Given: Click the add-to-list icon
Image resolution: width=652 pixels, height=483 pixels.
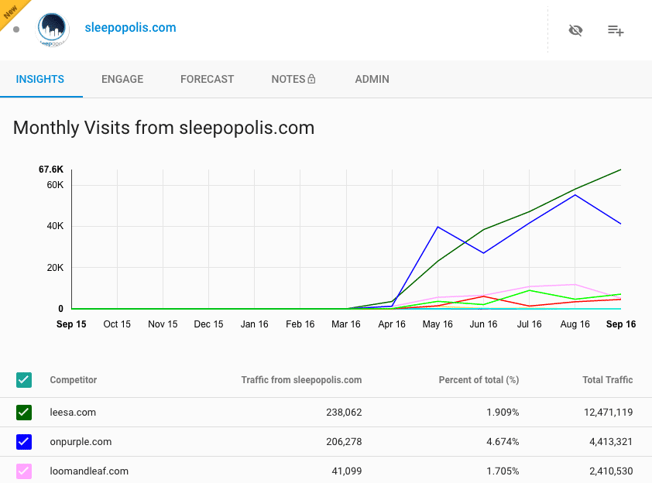Looking at the screenshot, I should [615, 30].
